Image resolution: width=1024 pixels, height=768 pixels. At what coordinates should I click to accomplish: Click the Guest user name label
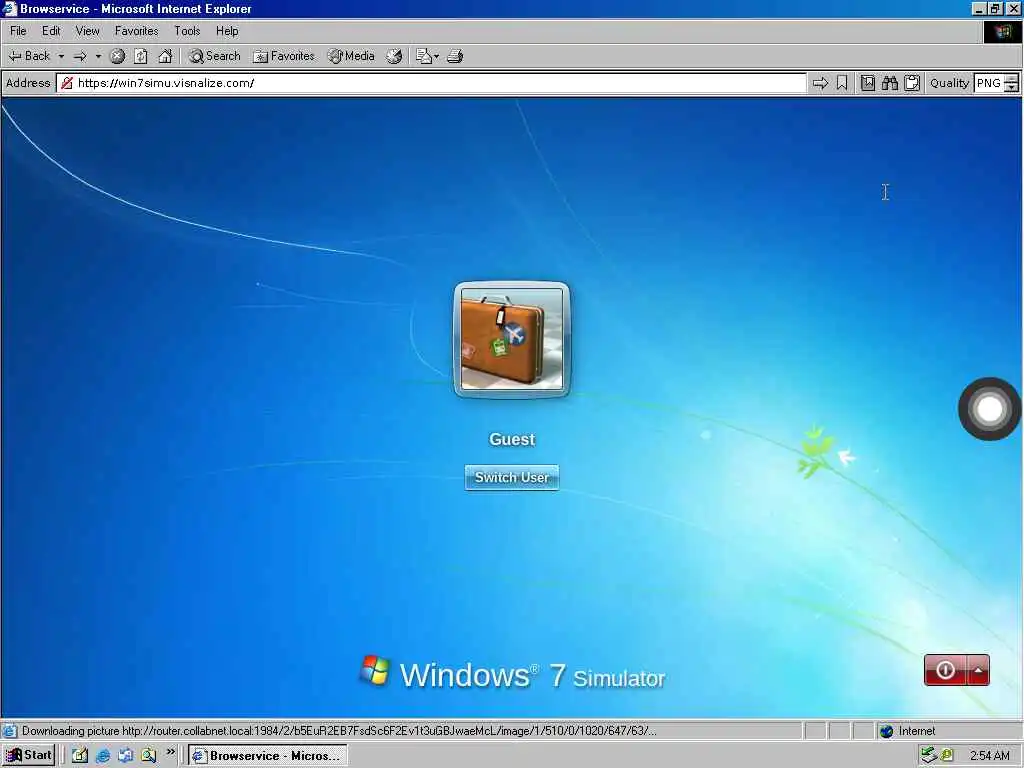[x=512, y=440]
